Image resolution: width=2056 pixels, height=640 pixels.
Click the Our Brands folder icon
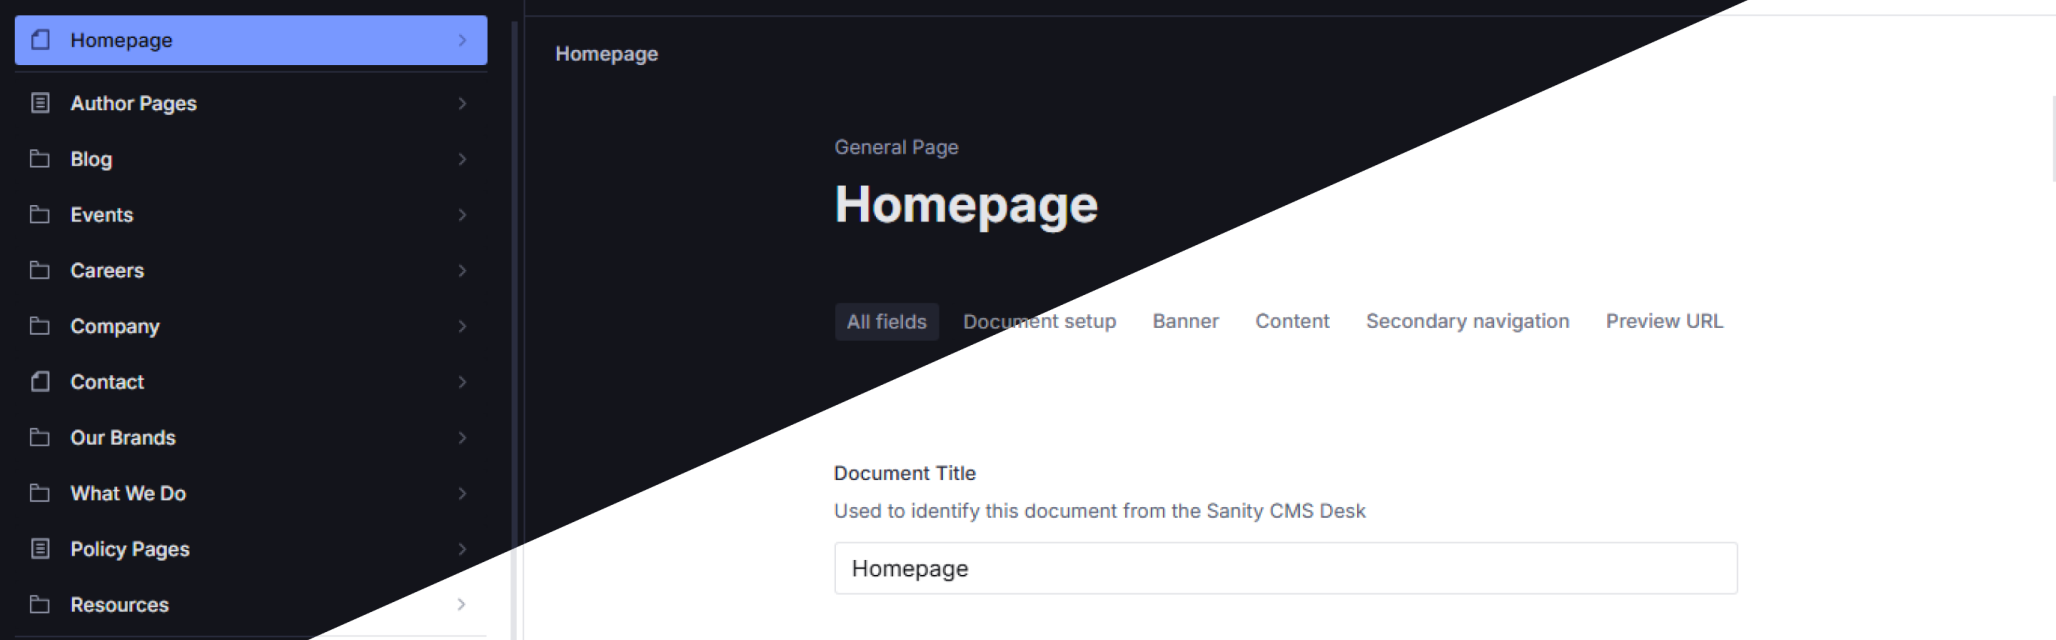pos(40,438)
